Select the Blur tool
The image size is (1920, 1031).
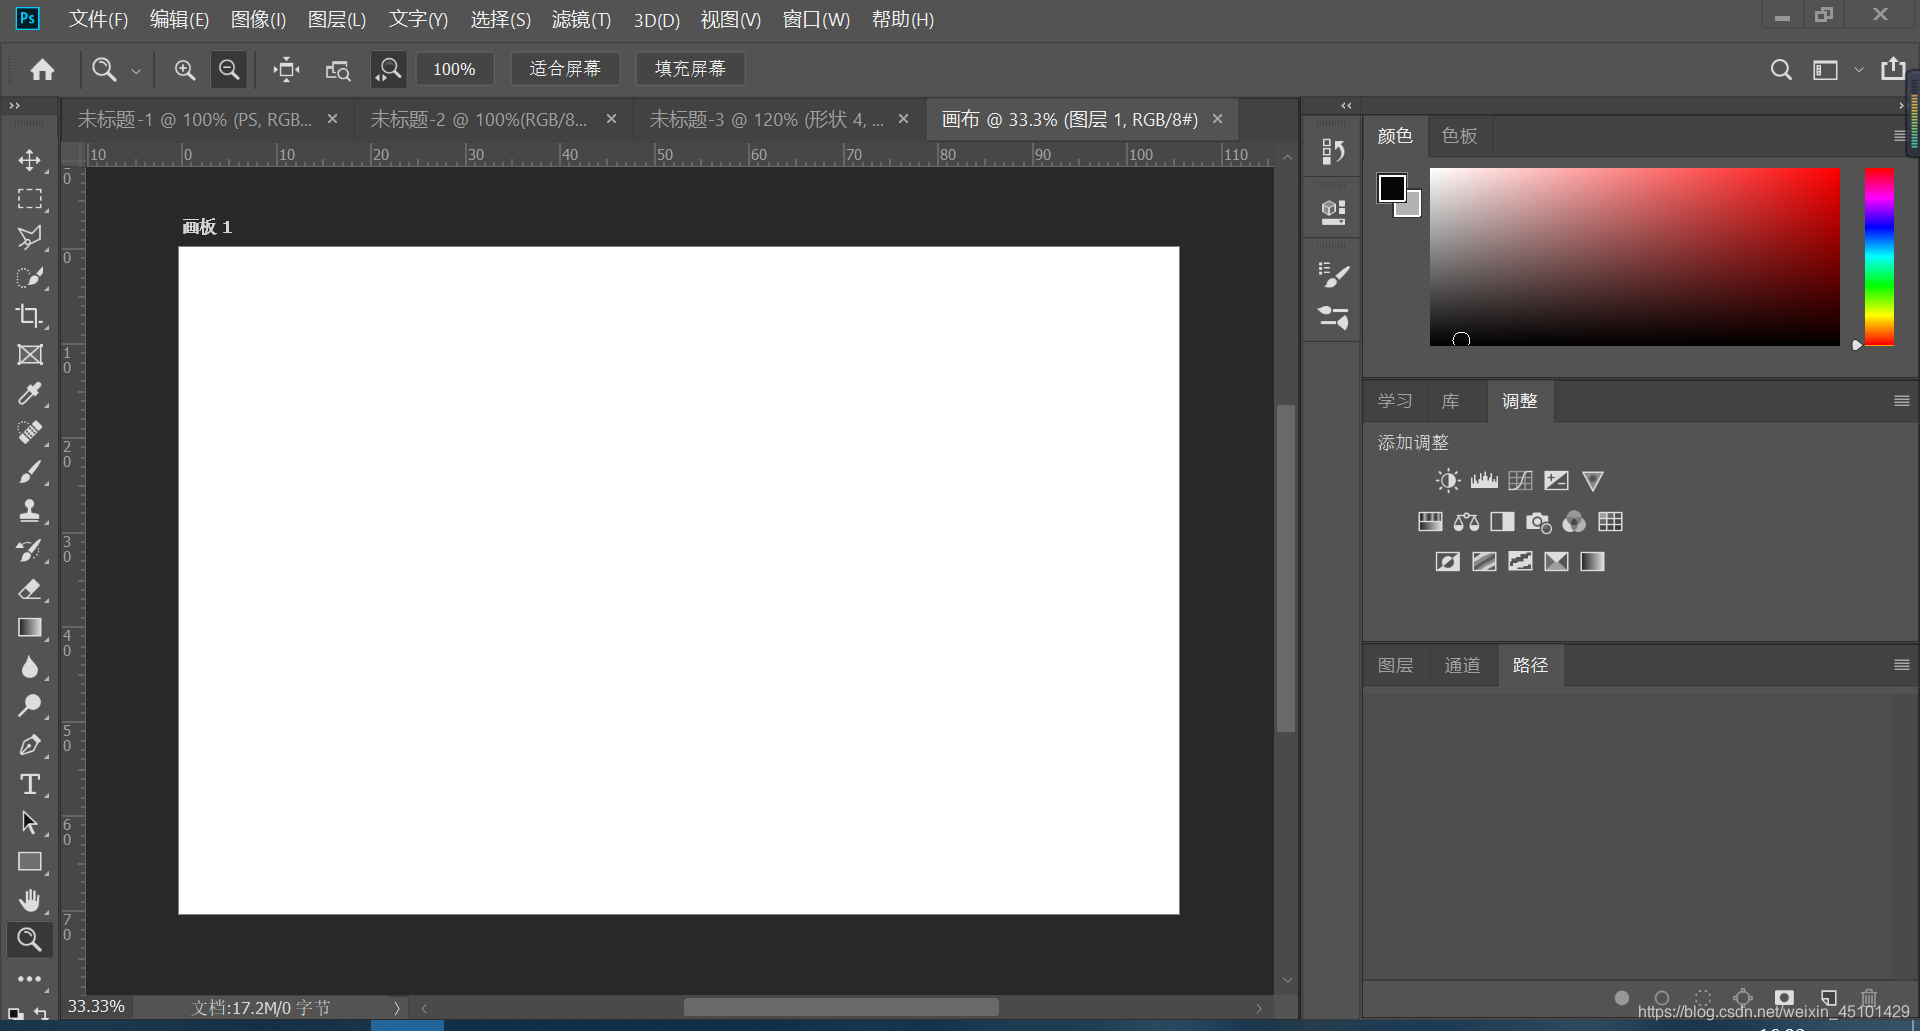pyautogui.click(x=30, y=667)
